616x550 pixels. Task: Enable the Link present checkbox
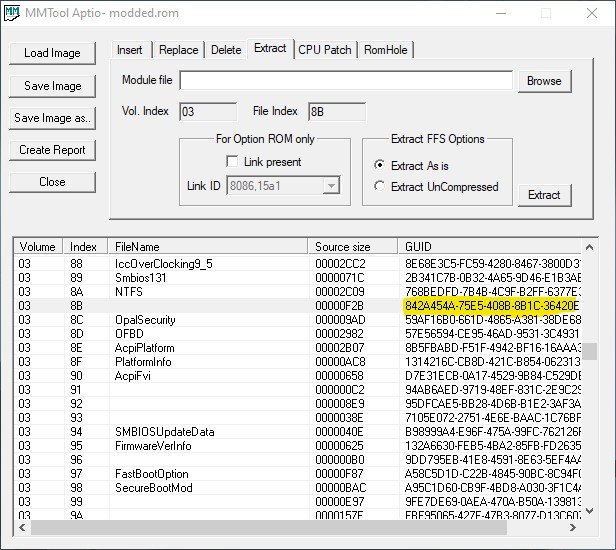[232, 161]
